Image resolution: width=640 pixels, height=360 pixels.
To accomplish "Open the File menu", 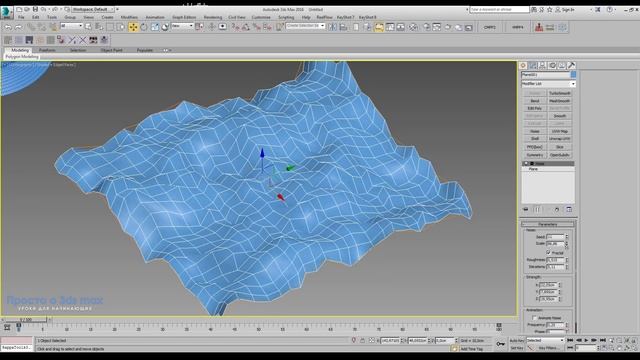I will [21, 18].
